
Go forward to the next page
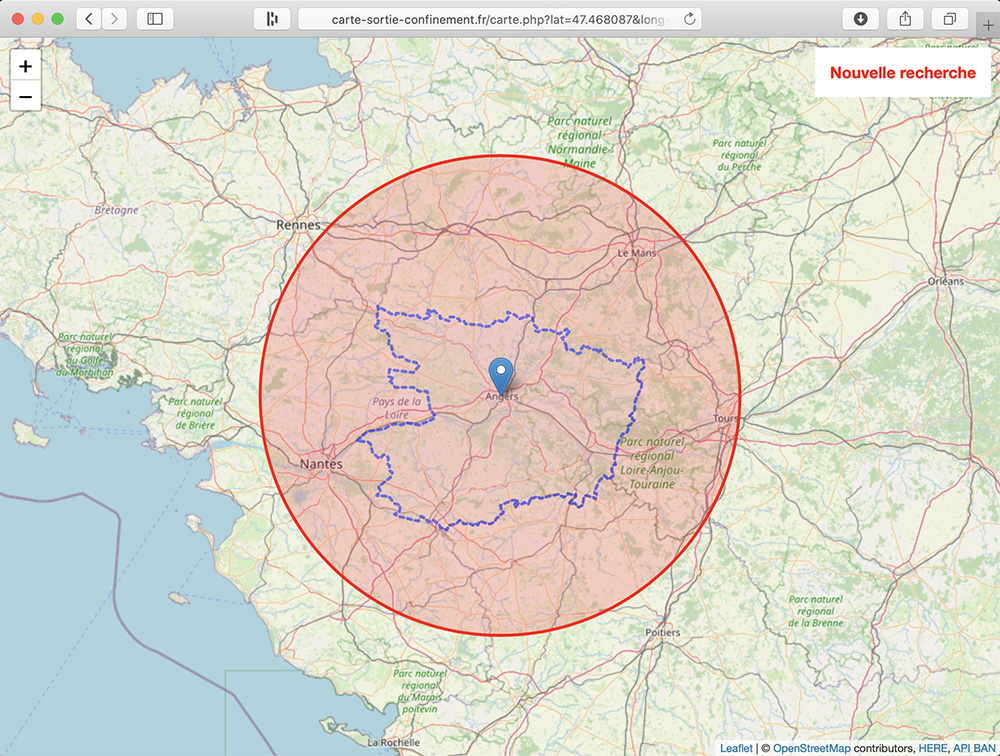tap(115, 19)
